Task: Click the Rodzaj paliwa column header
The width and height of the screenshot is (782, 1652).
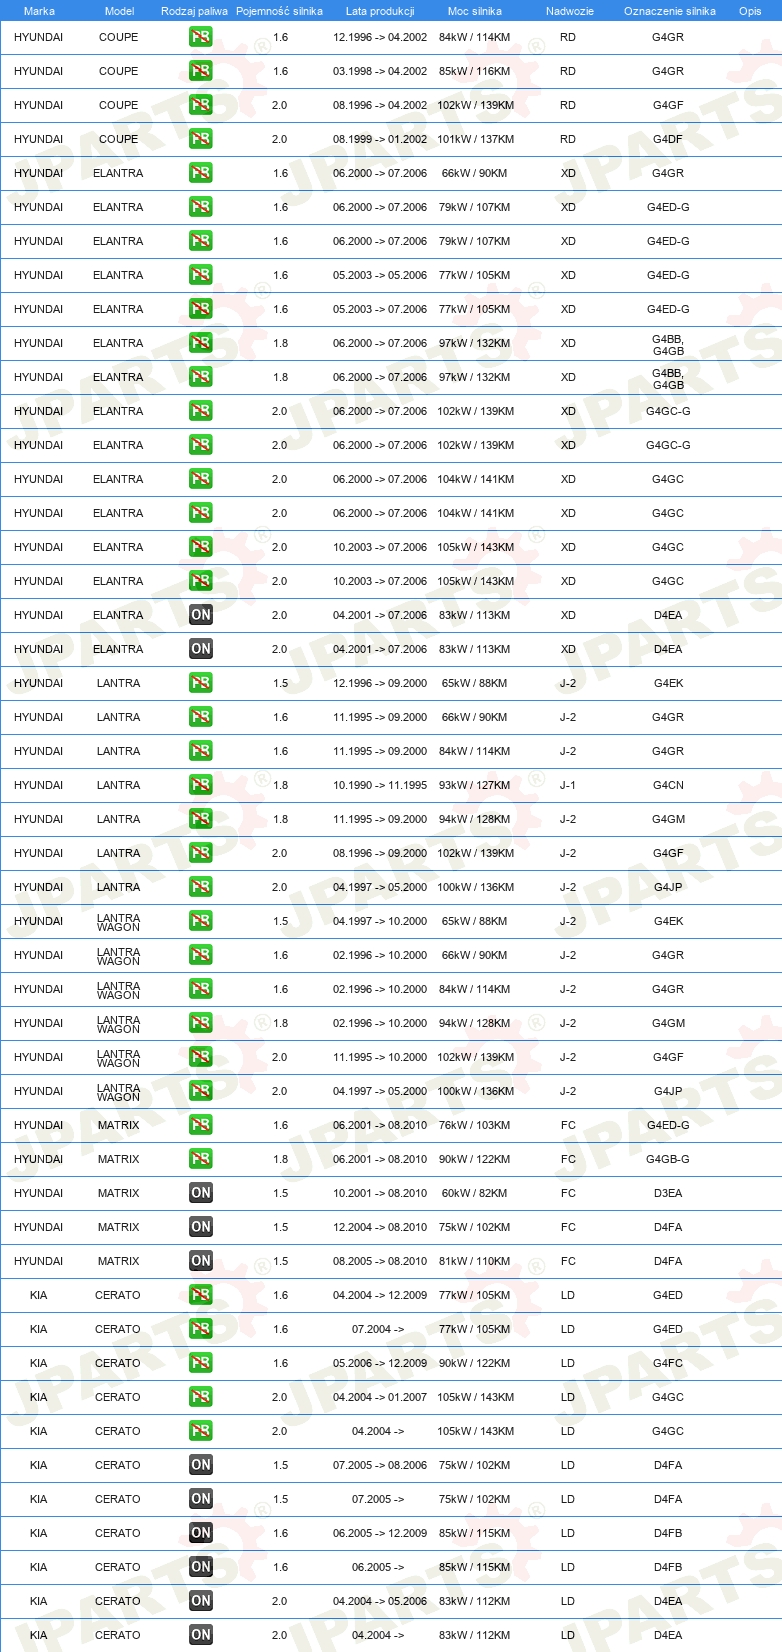Action: click(194, 11)
